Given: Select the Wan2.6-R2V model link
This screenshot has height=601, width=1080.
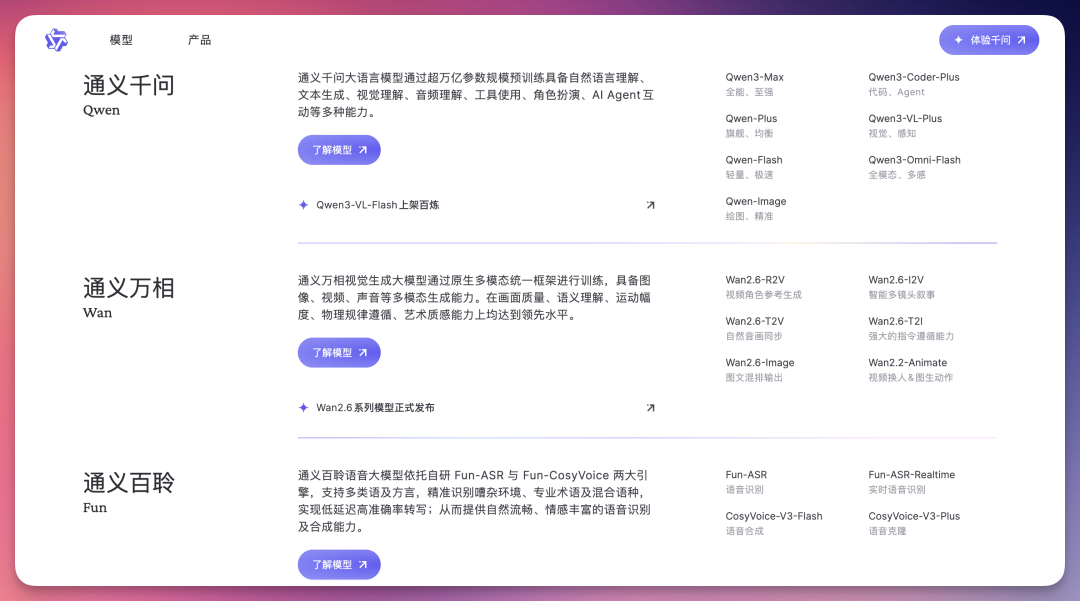Looking at the screenshot, I should point(755,280).
